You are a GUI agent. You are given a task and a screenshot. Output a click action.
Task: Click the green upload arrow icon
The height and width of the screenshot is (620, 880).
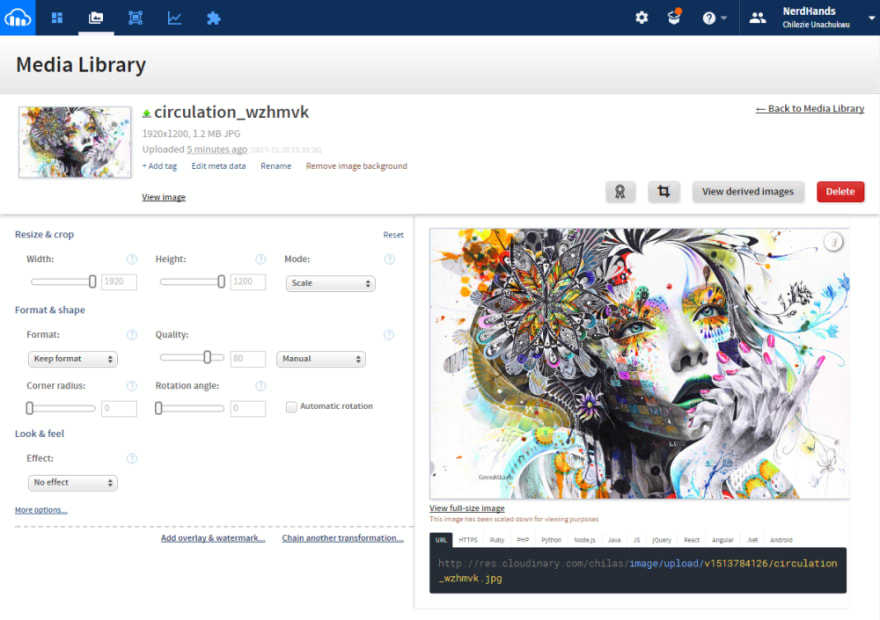[x=146, y=113]
